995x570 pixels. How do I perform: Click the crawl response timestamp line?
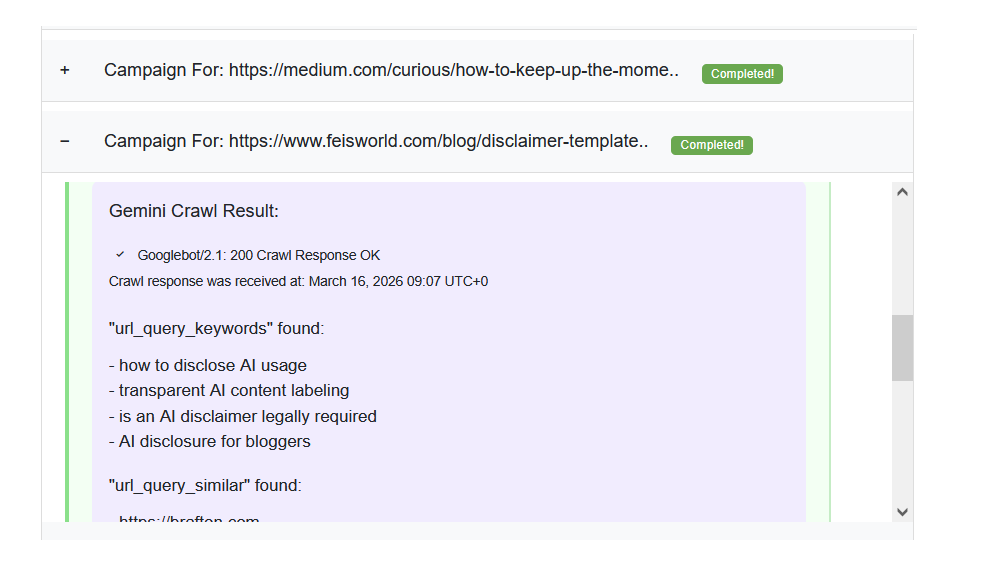[298, 281]
